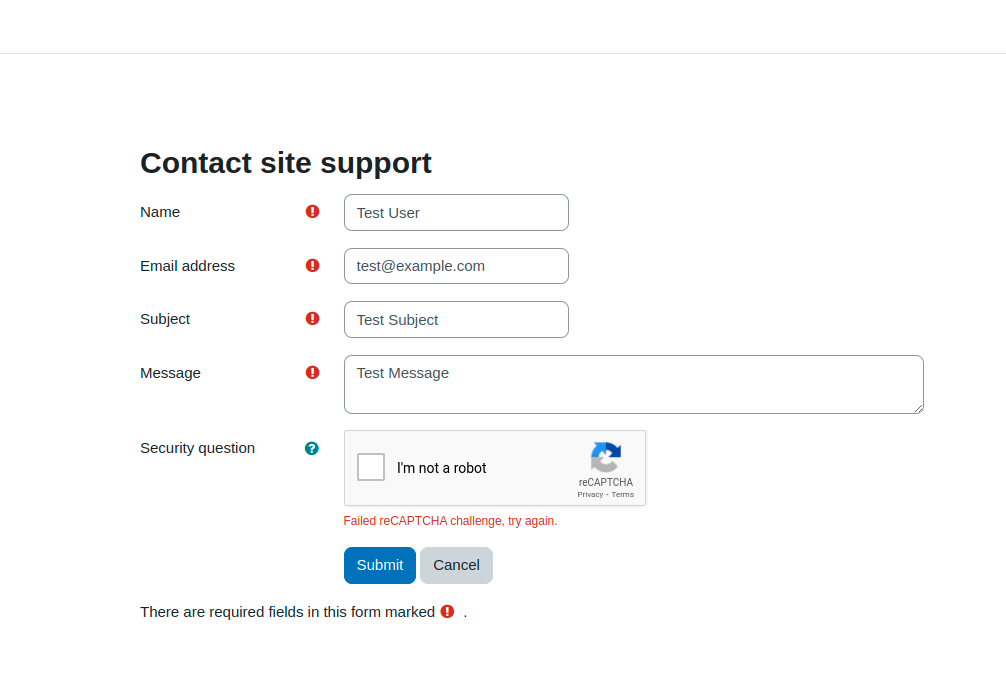Image resolution: width=1006 pixels, height=688 pixels.
Task: Click the email field with test@example.com
Action: pyautogui.click(x=456, y=266)
